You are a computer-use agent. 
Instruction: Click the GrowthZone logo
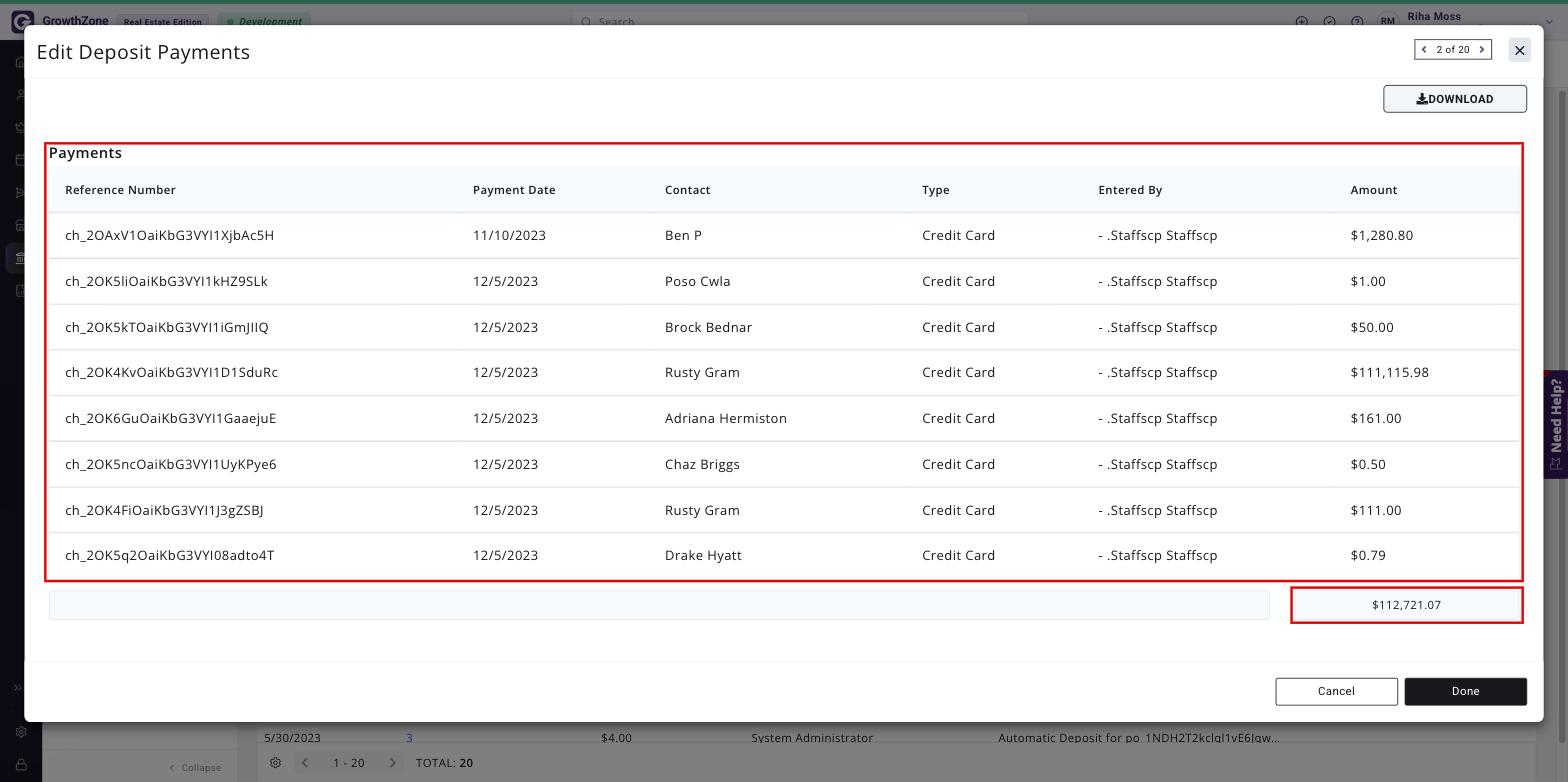click(60, 21)
